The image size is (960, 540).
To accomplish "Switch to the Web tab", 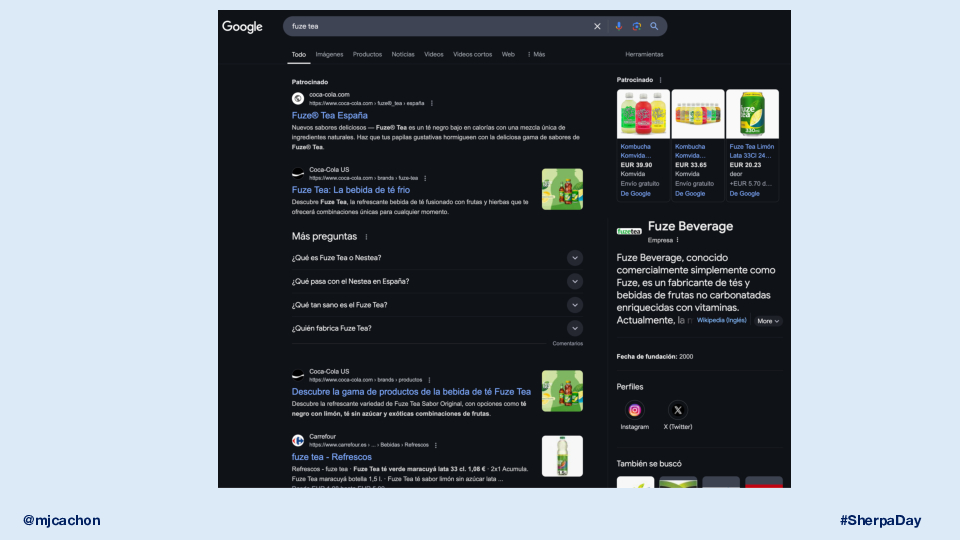I will click(x=508, y=54).
